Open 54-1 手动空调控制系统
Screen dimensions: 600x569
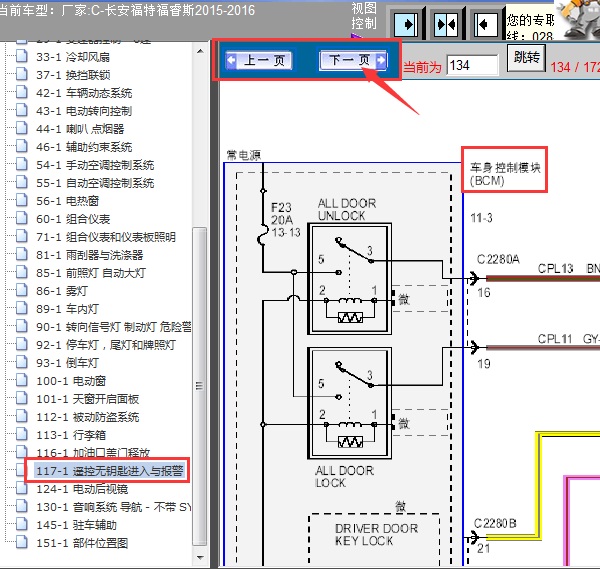pyautogui.click(x=95, y=165)
